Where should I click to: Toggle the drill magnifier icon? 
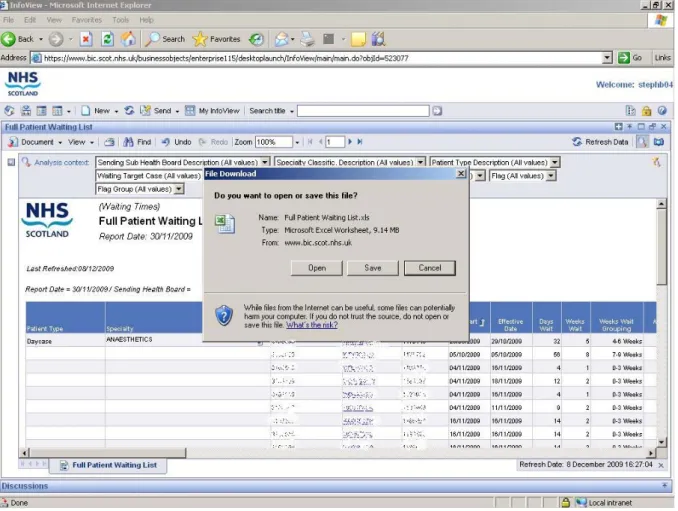pyautogui.click(x=643, y=142)
